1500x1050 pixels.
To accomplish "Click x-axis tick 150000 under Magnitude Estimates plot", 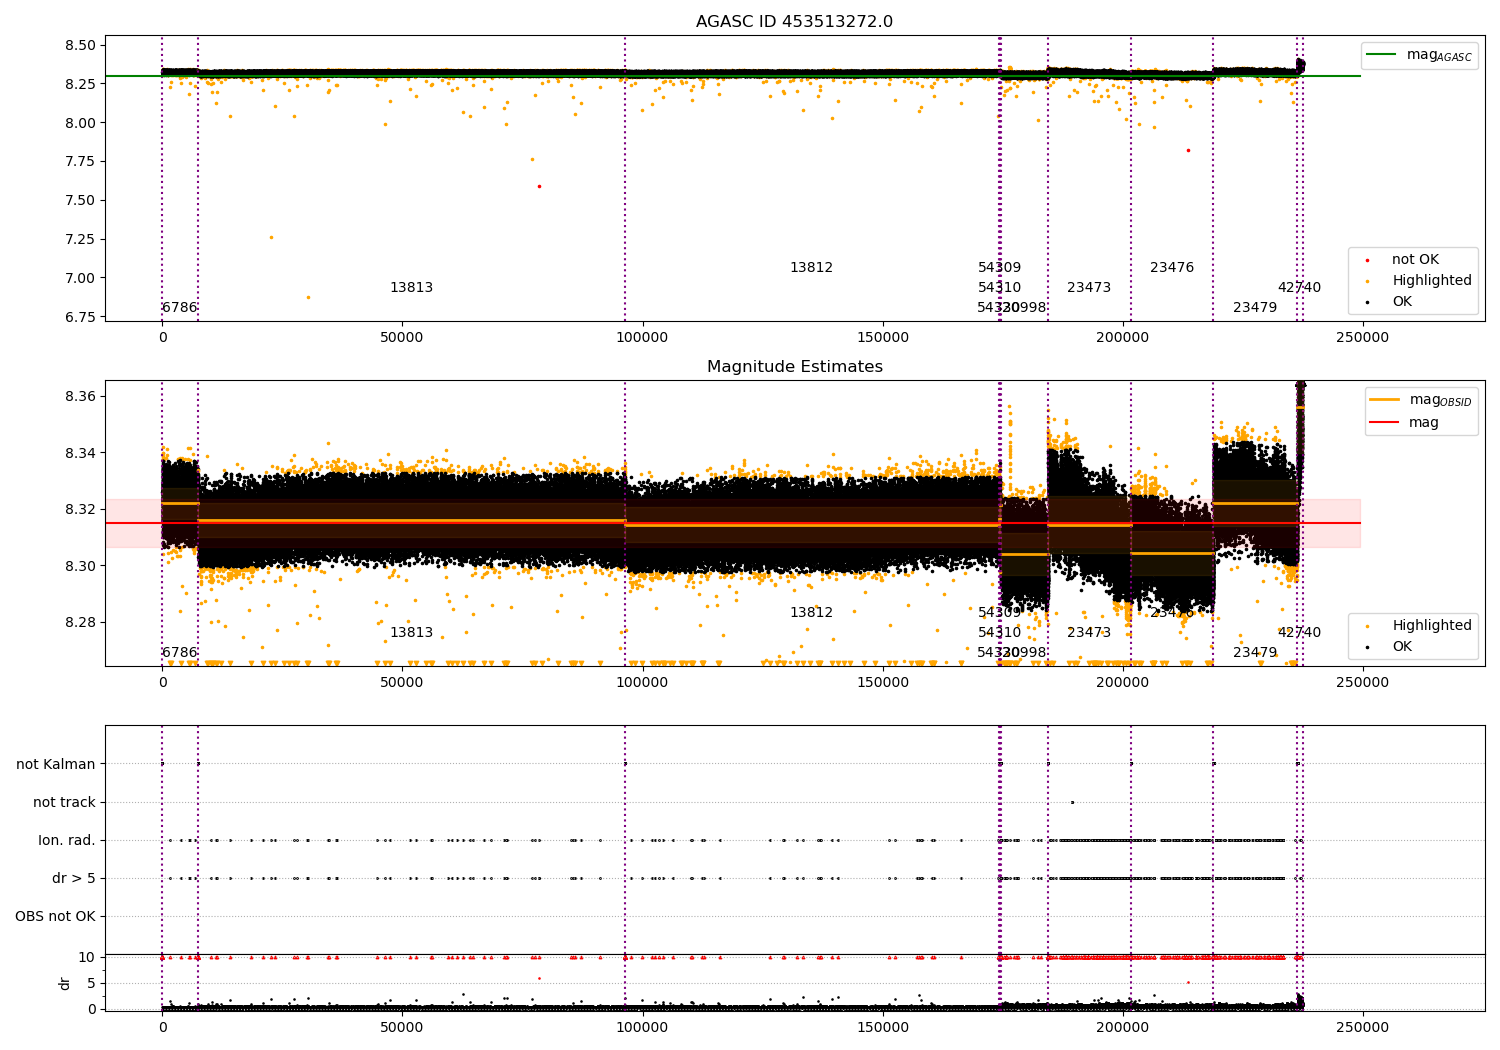I will tap(882, 683).
